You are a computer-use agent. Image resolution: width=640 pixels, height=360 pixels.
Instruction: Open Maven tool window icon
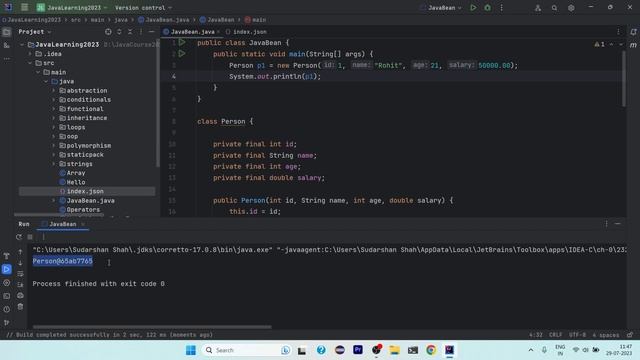633,45
